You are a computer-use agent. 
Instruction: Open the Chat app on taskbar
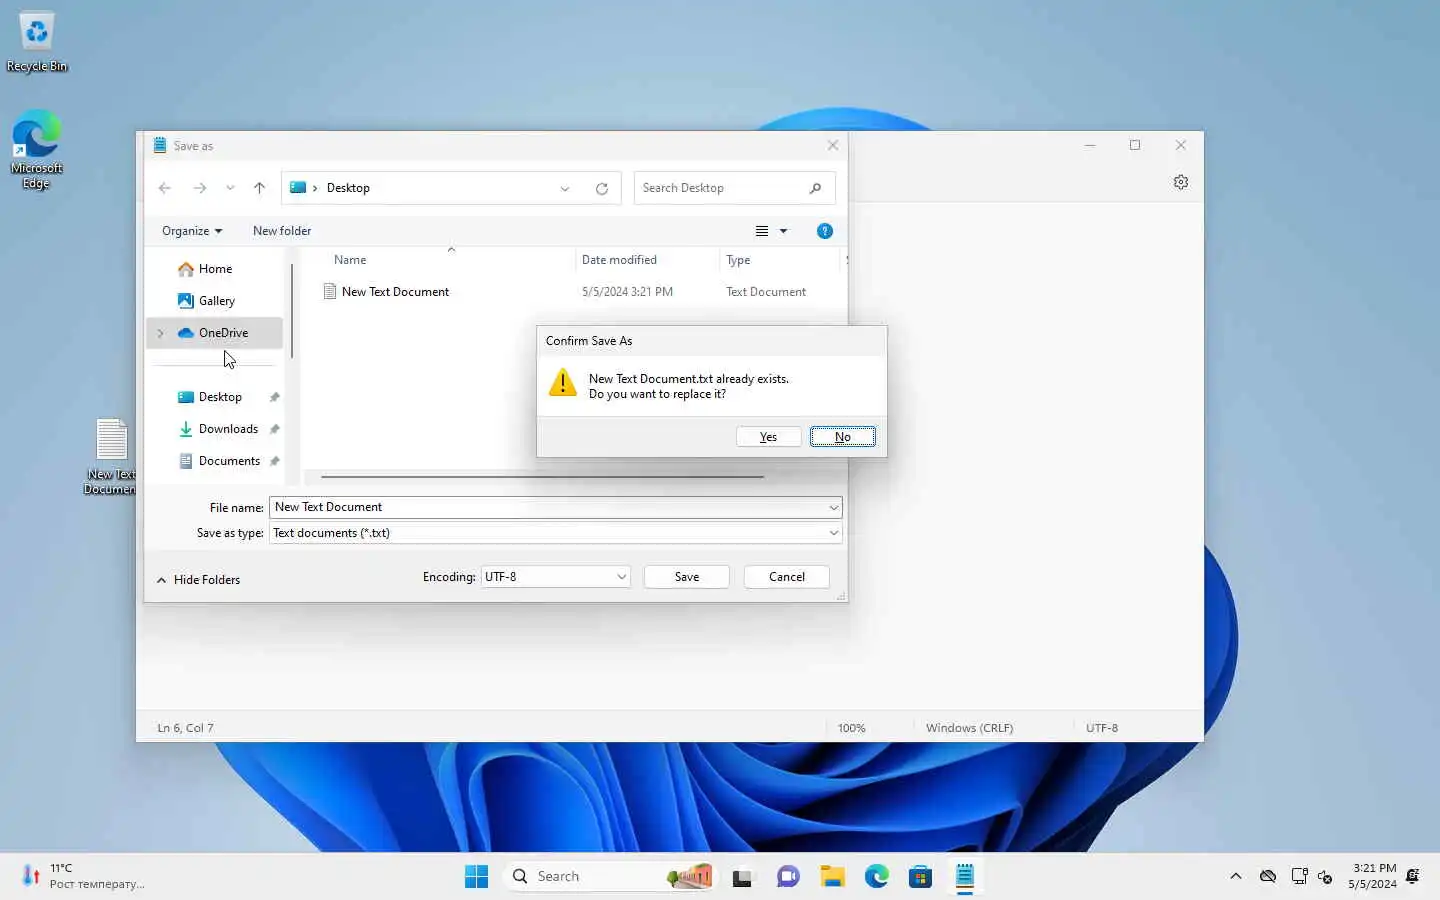[x=788, y=877]
